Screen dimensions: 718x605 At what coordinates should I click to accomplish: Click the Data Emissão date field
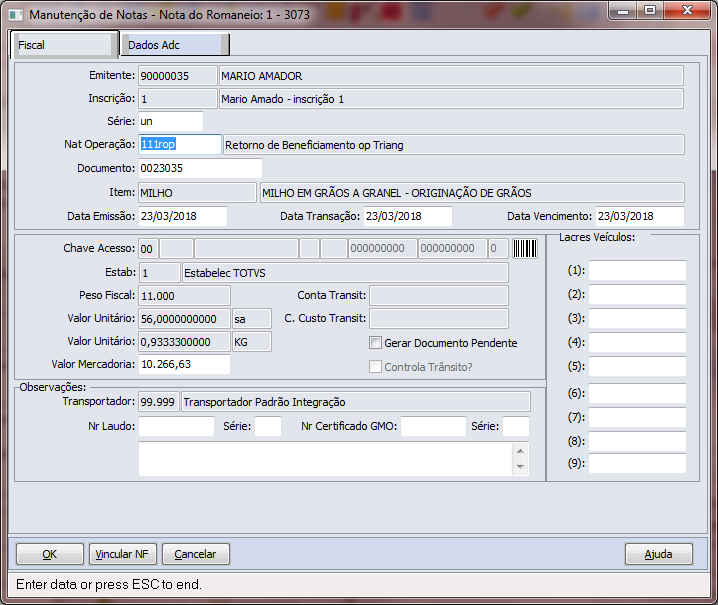coord(183,216)
